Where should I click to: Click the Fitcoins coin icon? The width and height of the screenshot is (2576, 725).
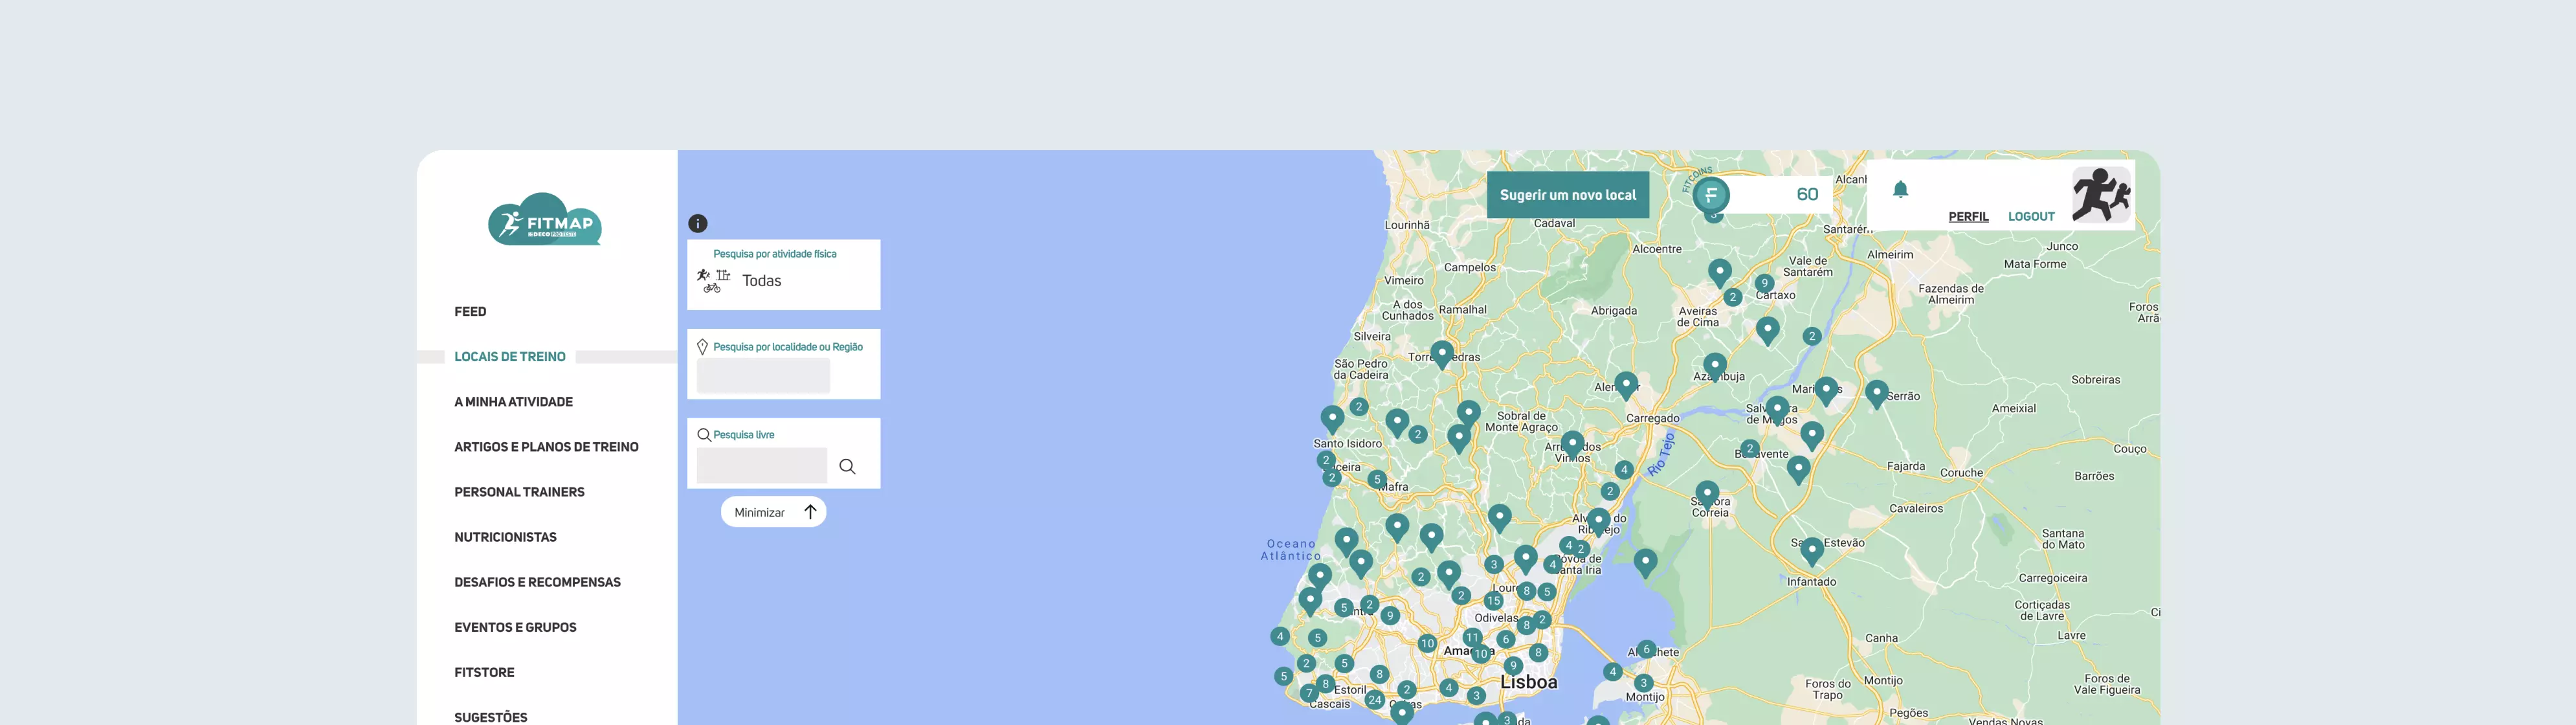click(1711, 194)
